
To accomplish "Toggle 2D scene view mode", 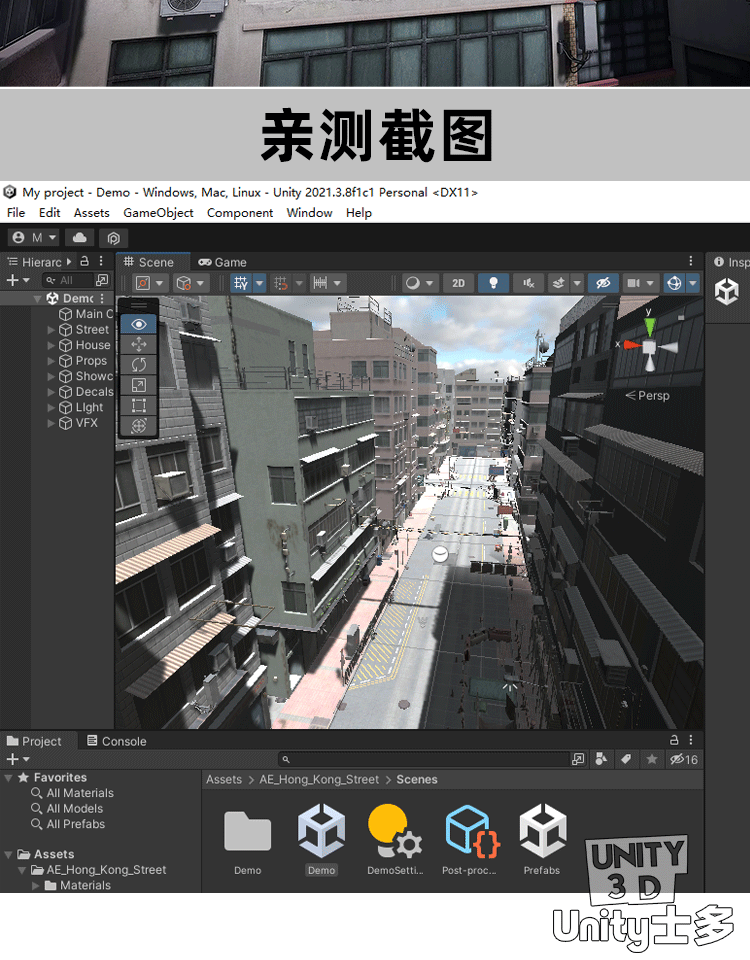I will 458,283.
